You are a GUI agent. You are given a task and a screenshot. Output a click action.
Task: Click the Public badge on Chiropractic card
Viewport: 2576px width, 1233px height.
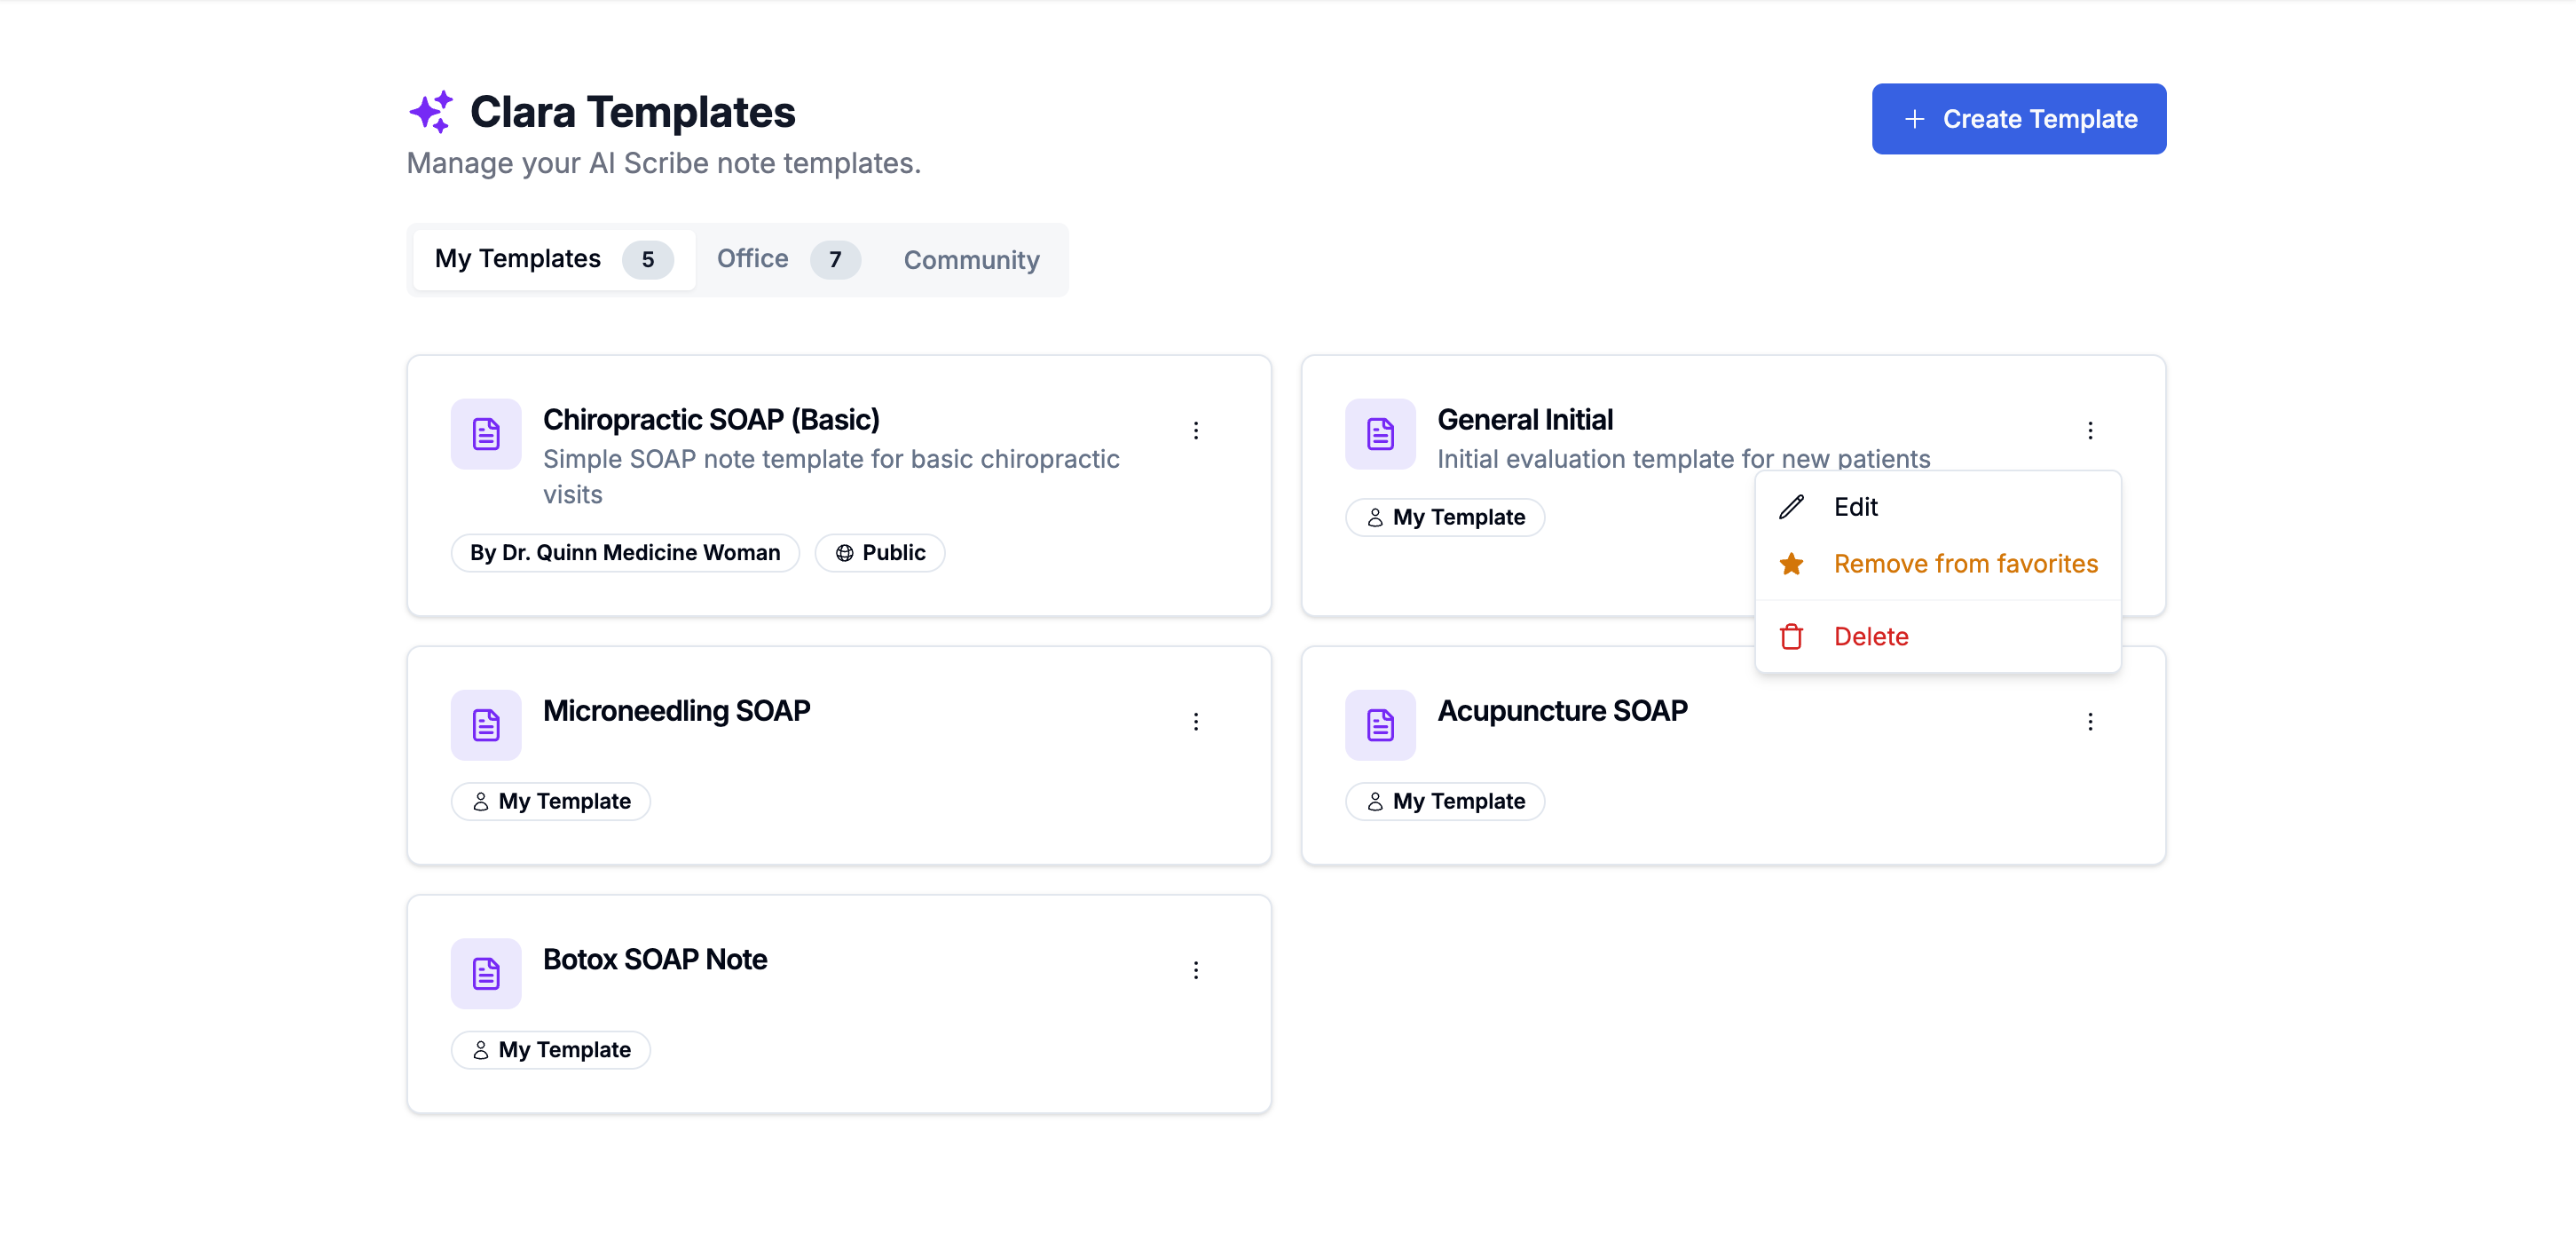879,553
